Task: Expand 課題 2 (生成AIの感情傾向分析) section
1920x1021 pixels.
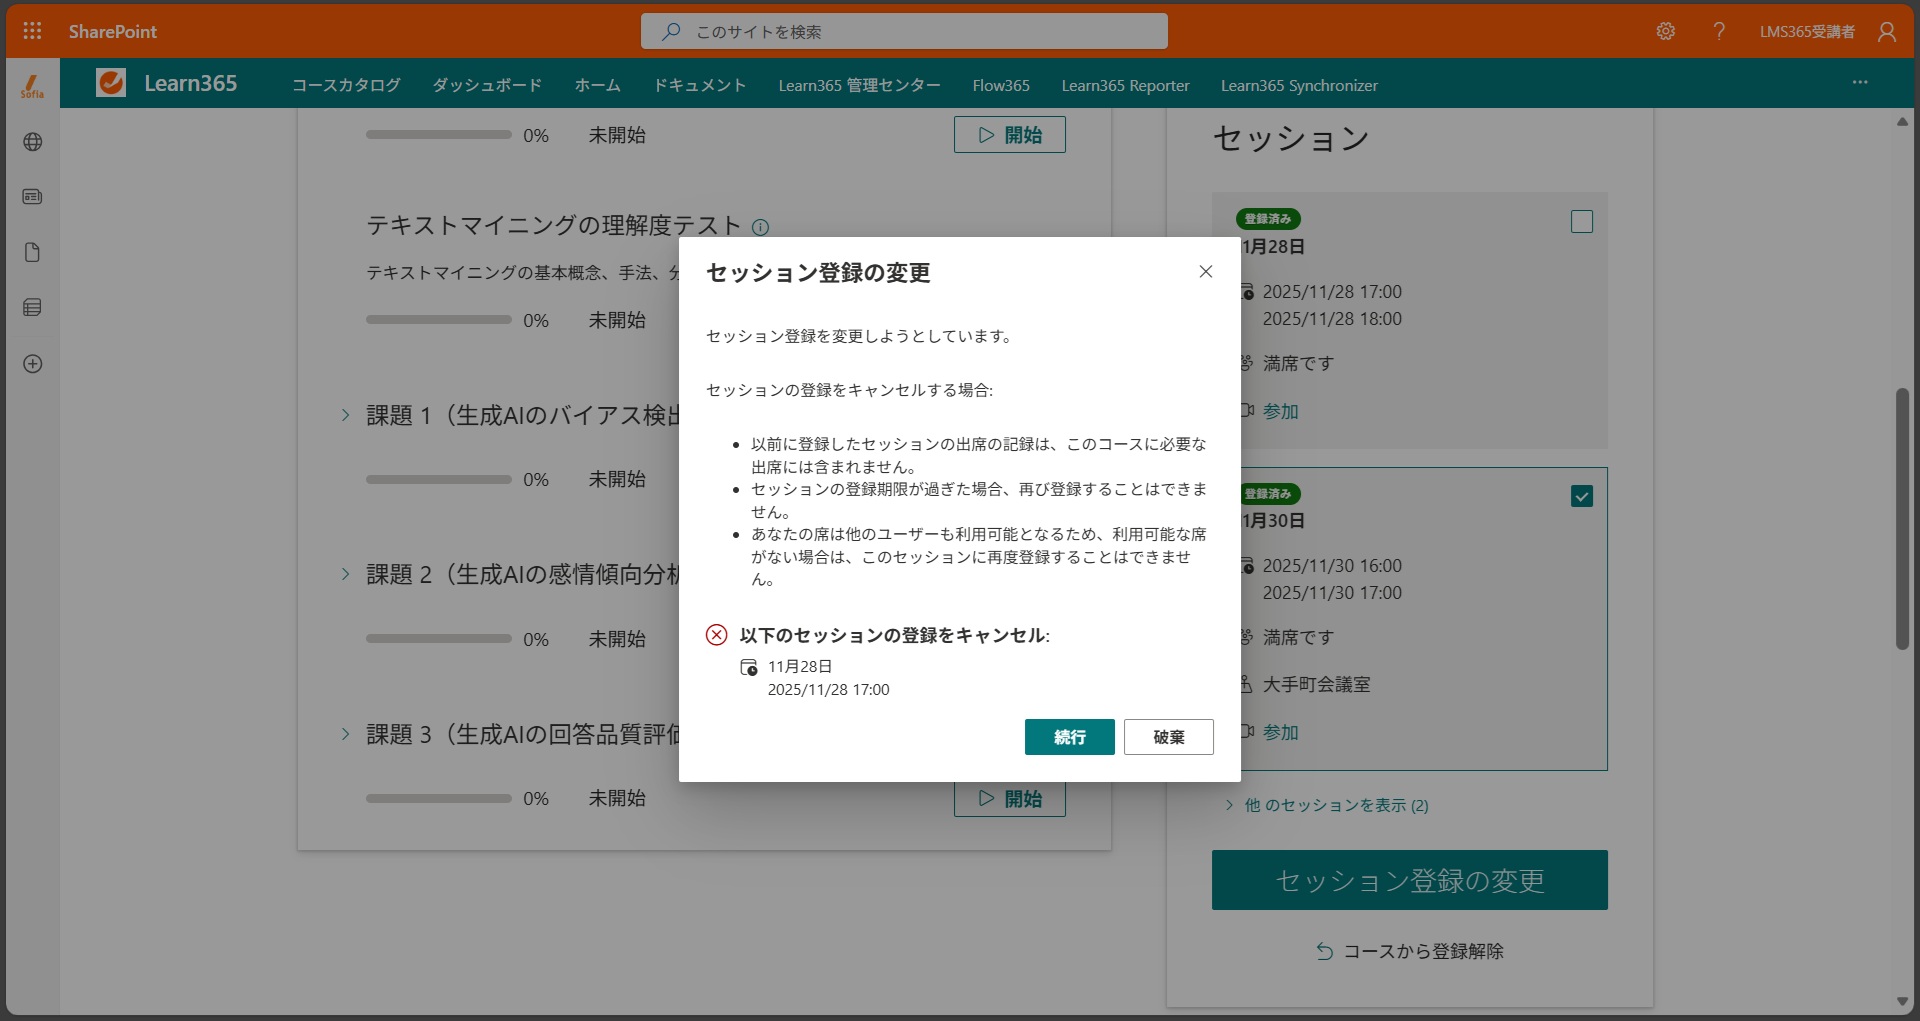Action: pyautogui.click(x=345, y=574)
